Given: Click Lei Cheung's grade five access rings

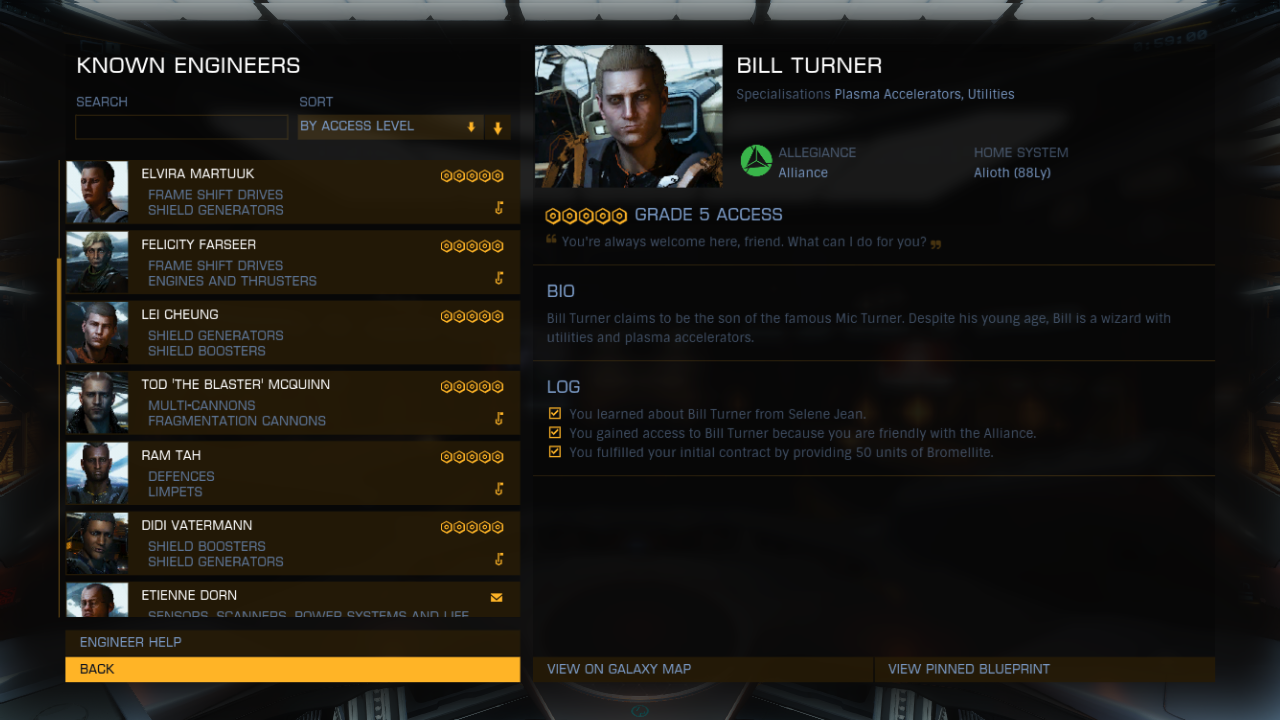Looking at the screenshot, I should coord(472,316).
